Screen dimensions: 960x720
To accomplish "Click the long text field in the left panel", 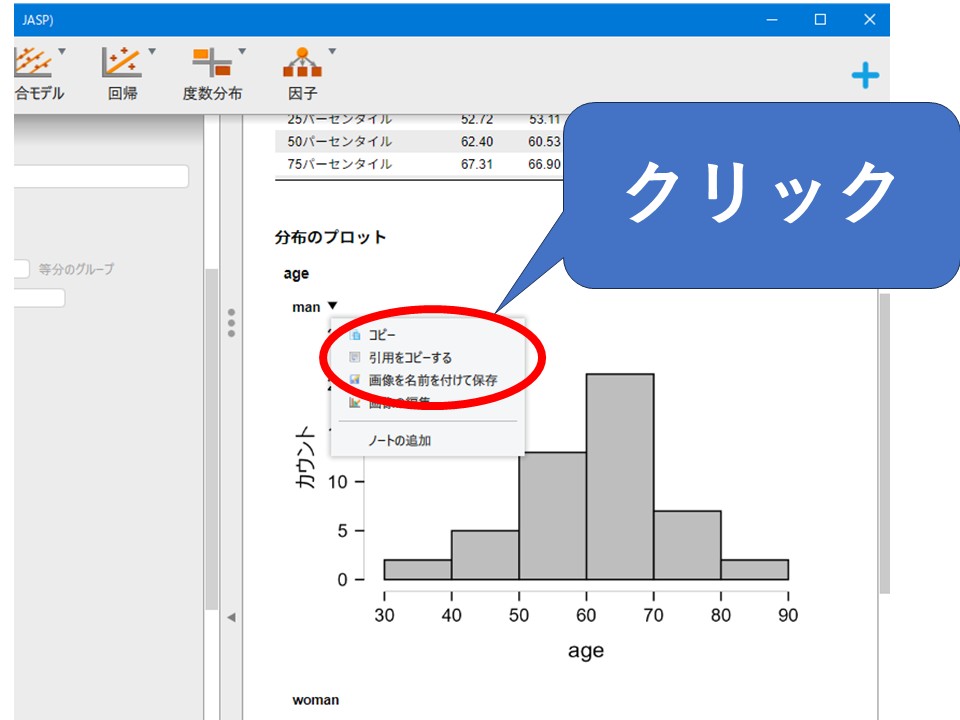I will click(100, 176).
